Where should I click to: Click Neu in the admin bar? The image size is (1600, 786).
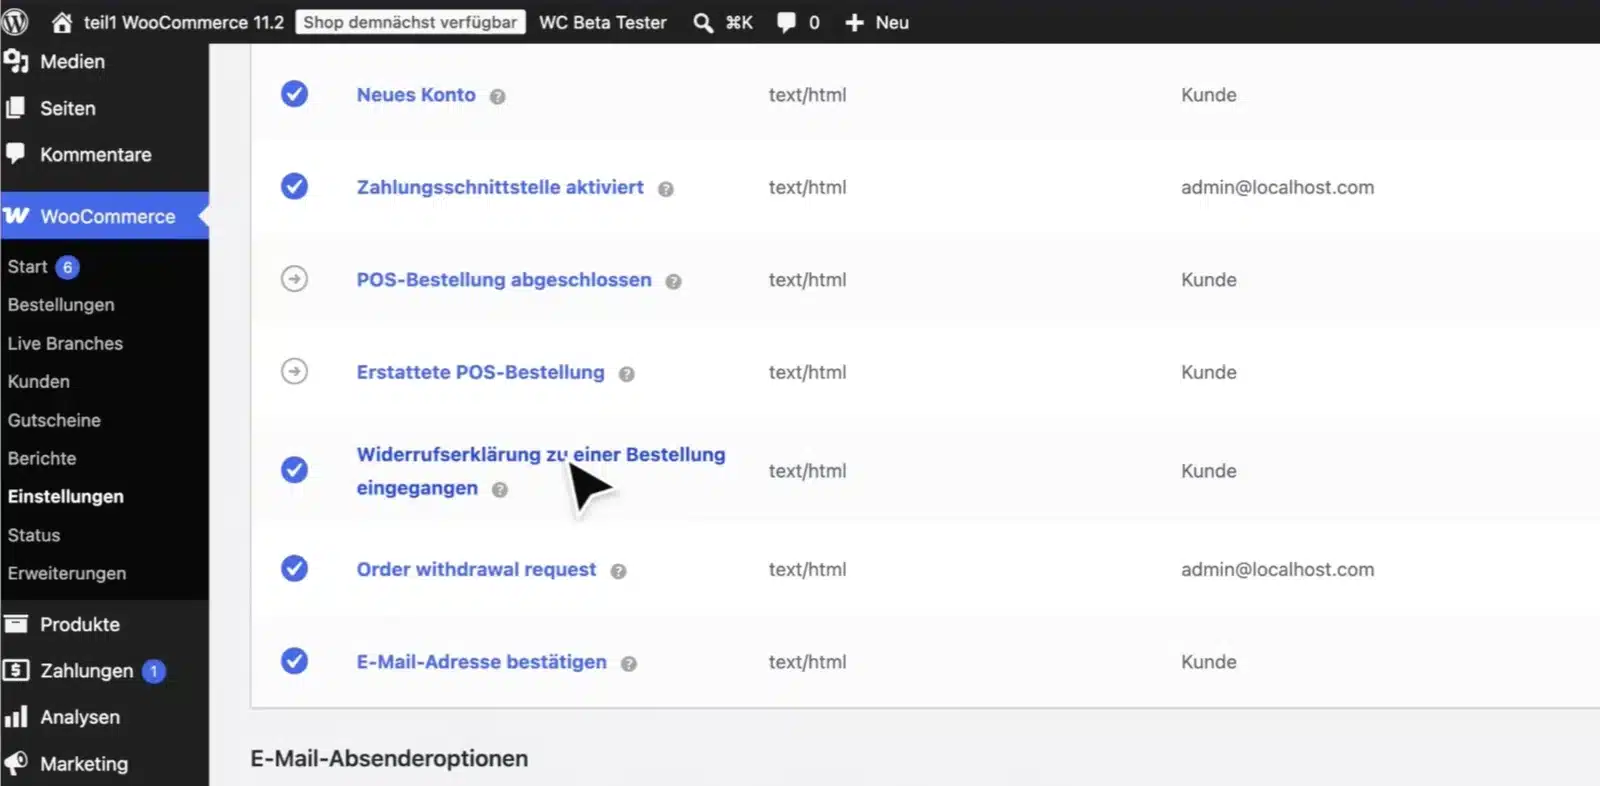pos(892,22)
